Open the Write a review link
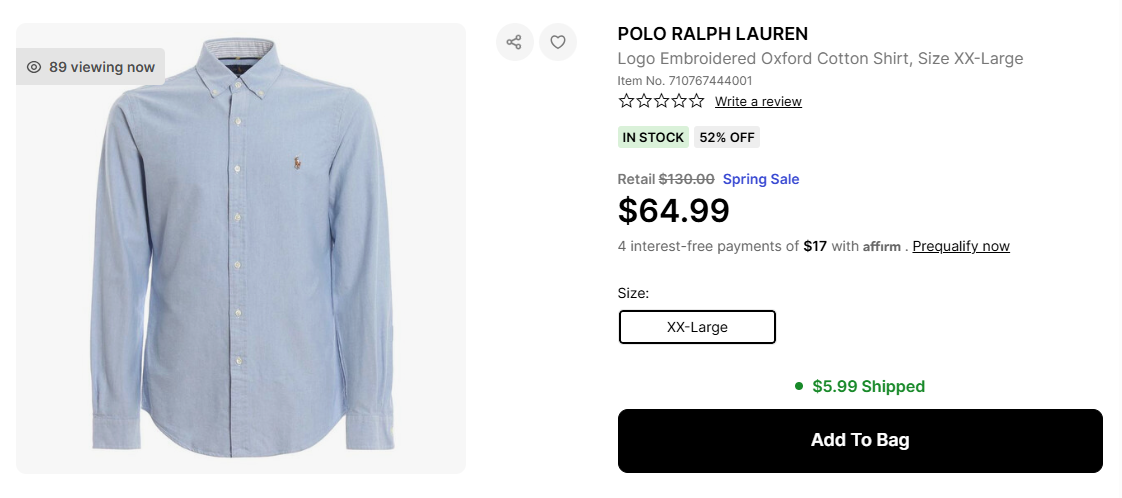Image resolution: width=1122 pixels, height=498 pixels. (x=758, y=102)
